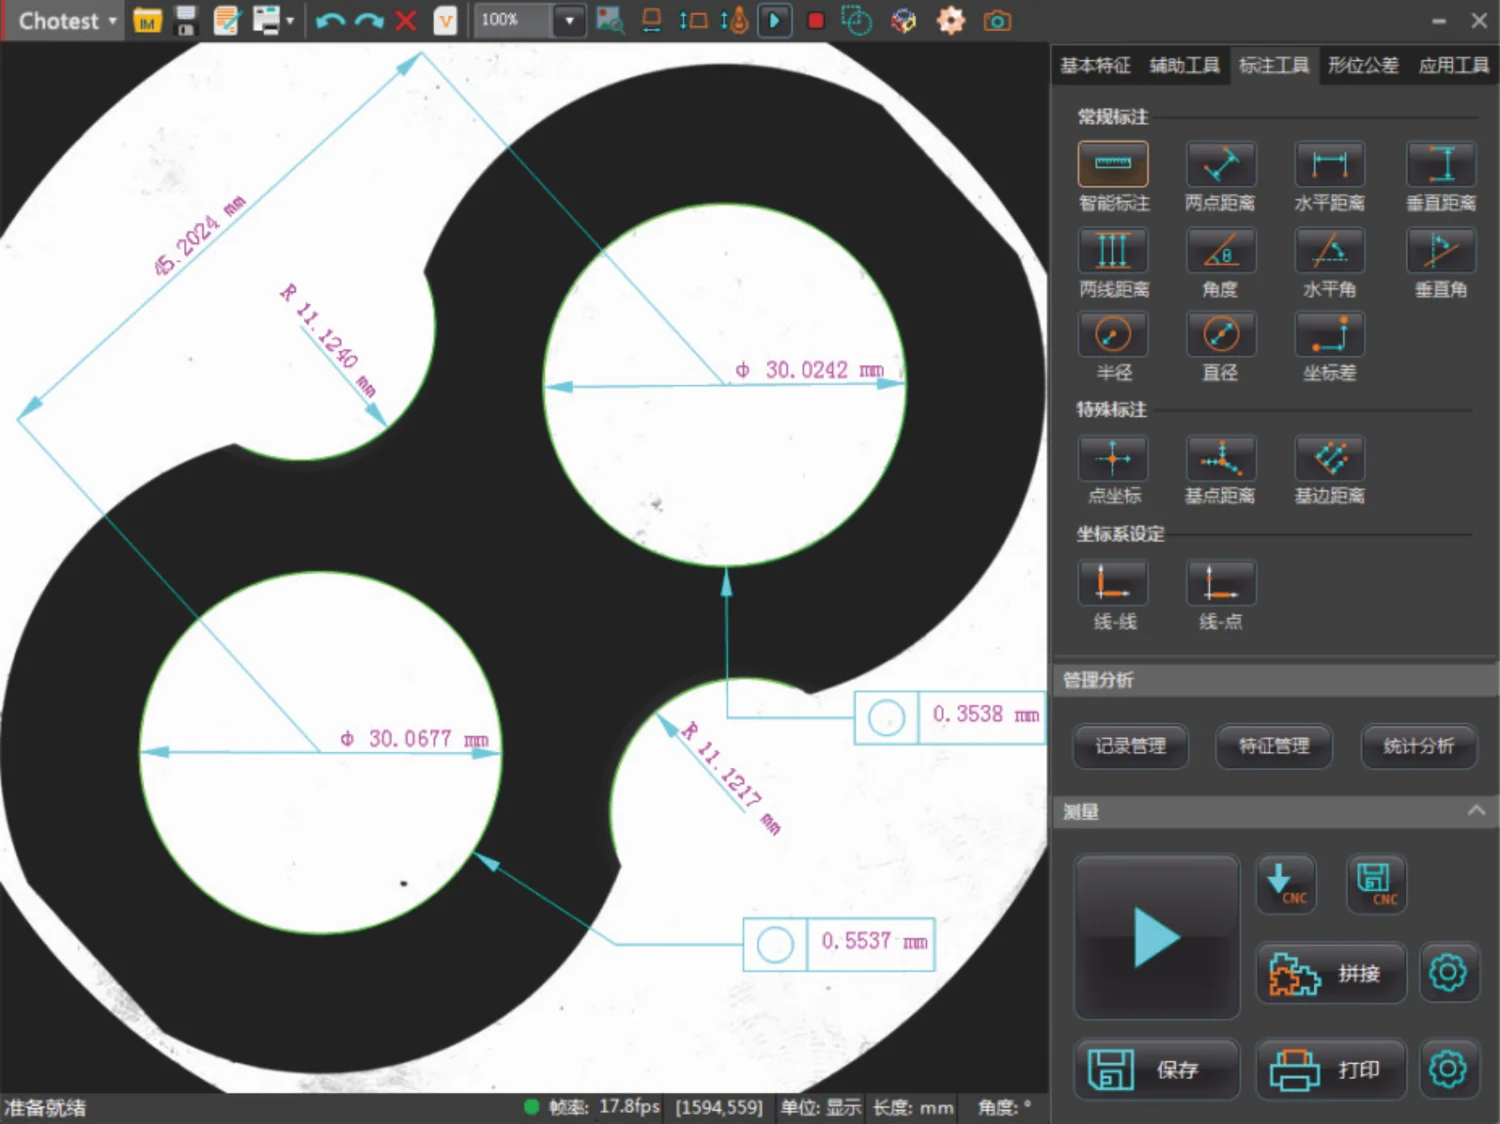Choose the 点坐标 point coordinate tool
Screen dimensions: 1500x1124
point(1113,460)
